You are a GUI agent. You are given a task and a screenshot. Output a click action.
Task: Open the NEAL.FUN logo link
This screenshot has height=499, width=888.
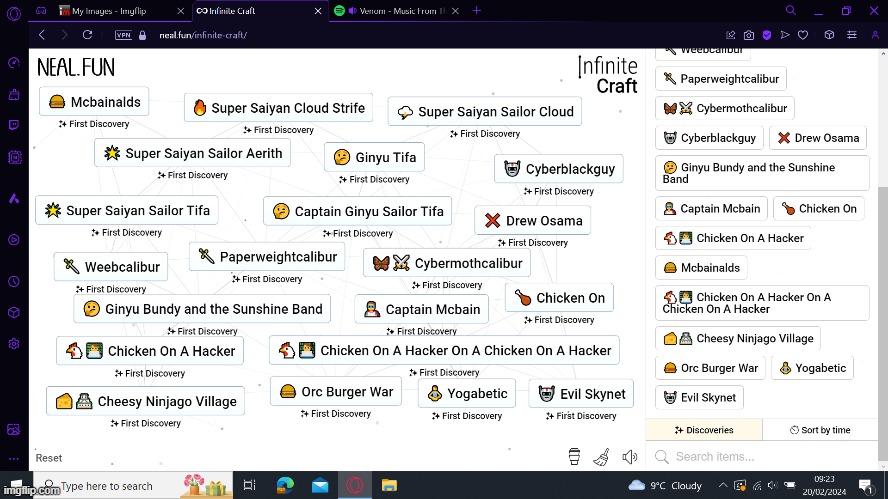tap(76, 68)
